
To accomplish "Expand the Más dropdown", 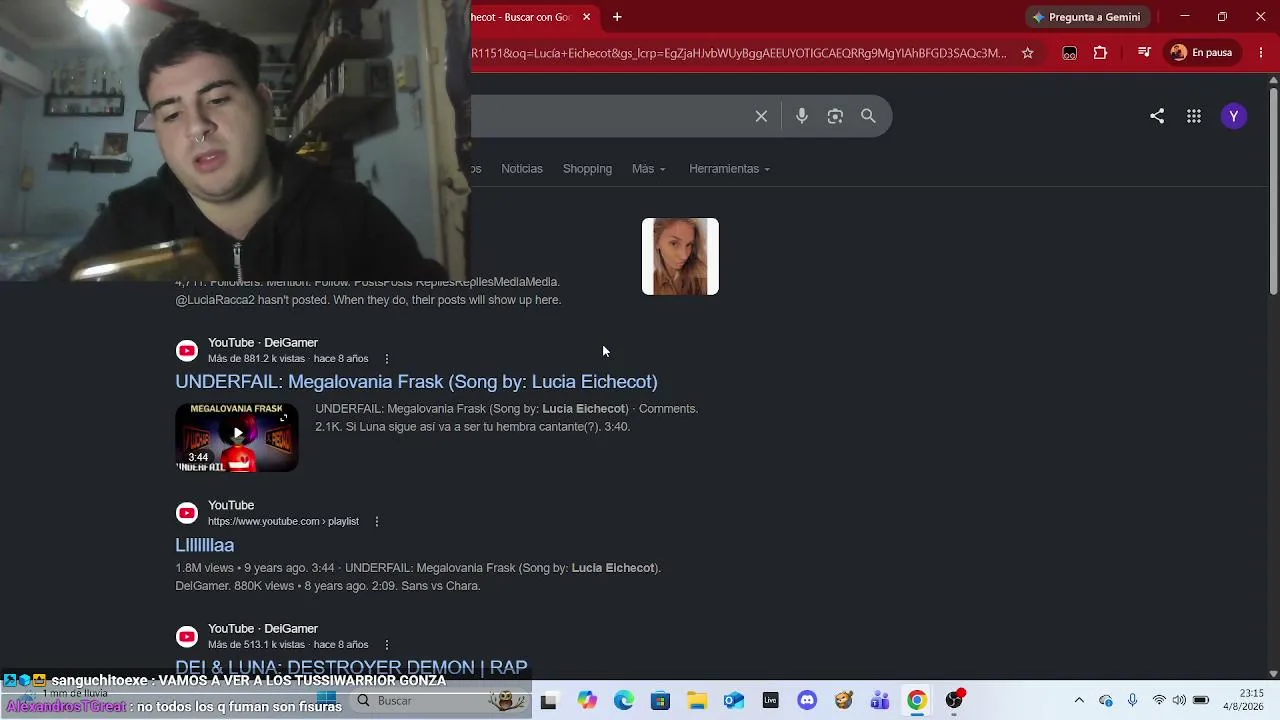I will point(648,169).
